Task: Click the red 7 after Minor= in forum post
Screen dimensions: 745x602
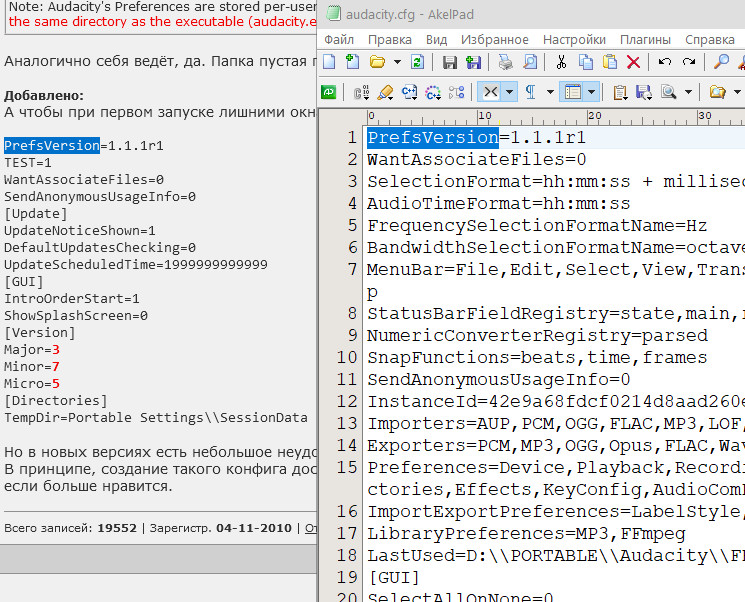Action: click(56, 366)
